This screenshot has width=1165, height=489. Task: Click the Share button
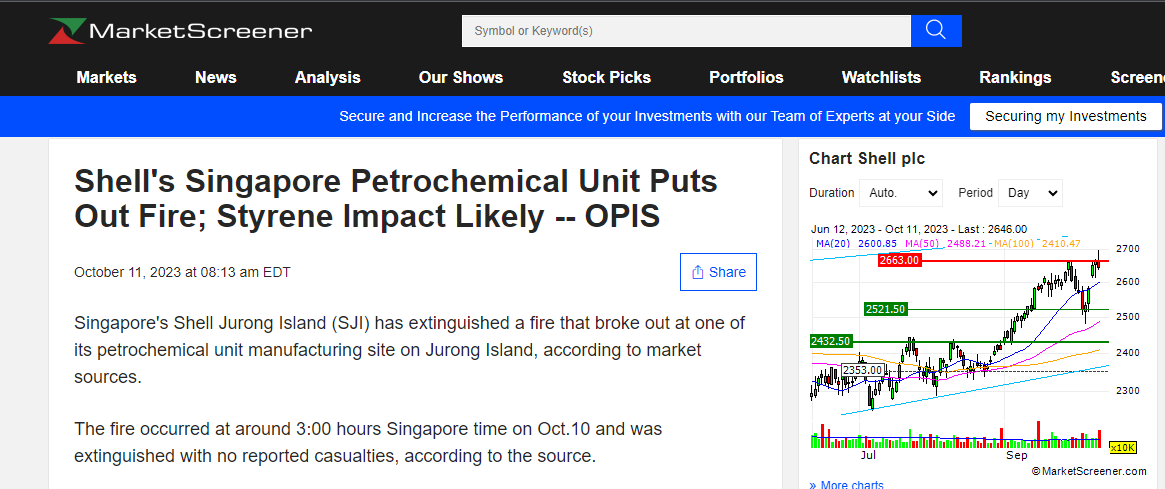click(718, 272)
